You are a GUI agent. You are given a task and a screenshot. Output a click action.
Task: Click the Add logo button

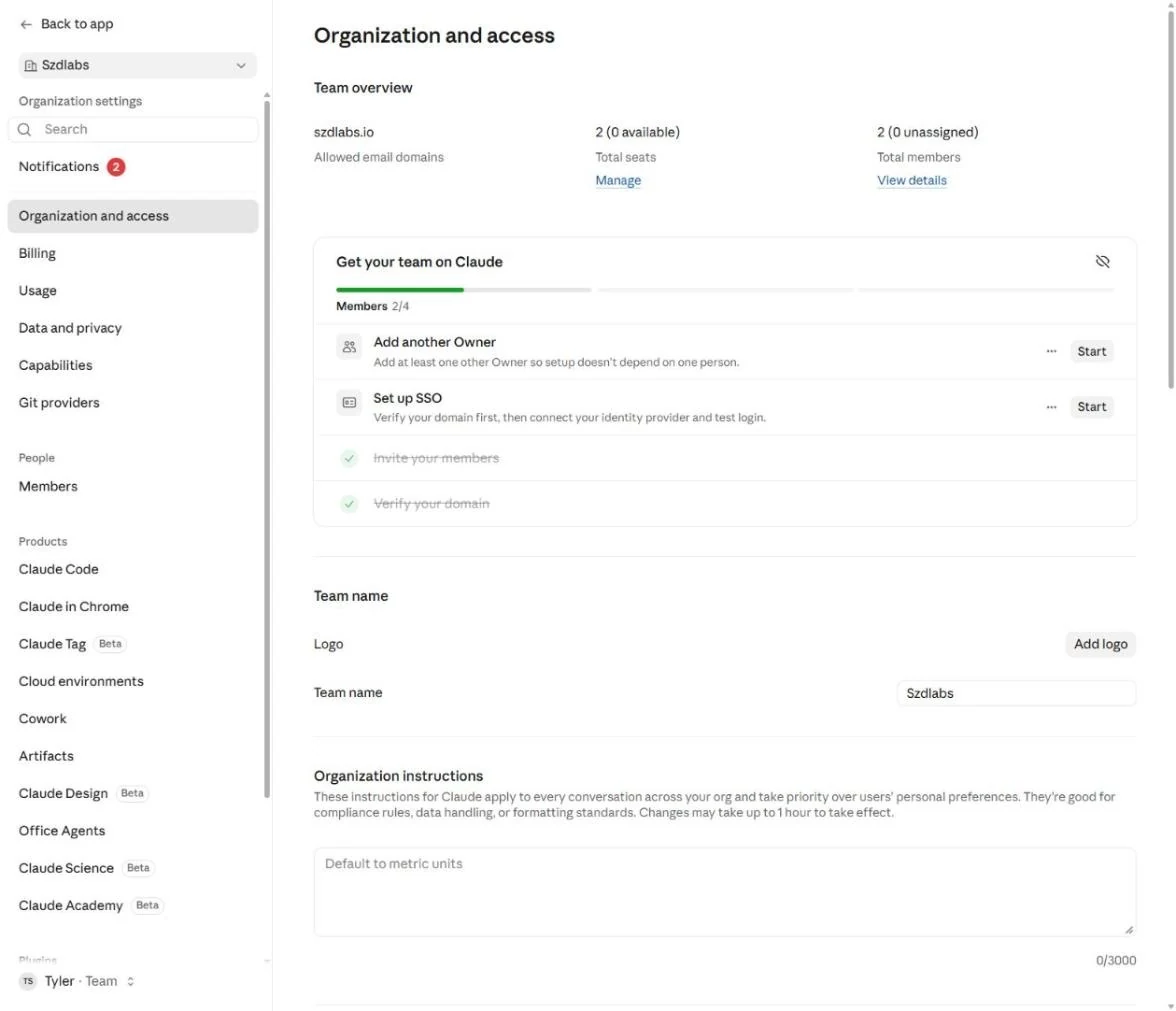click(1100, 644)
